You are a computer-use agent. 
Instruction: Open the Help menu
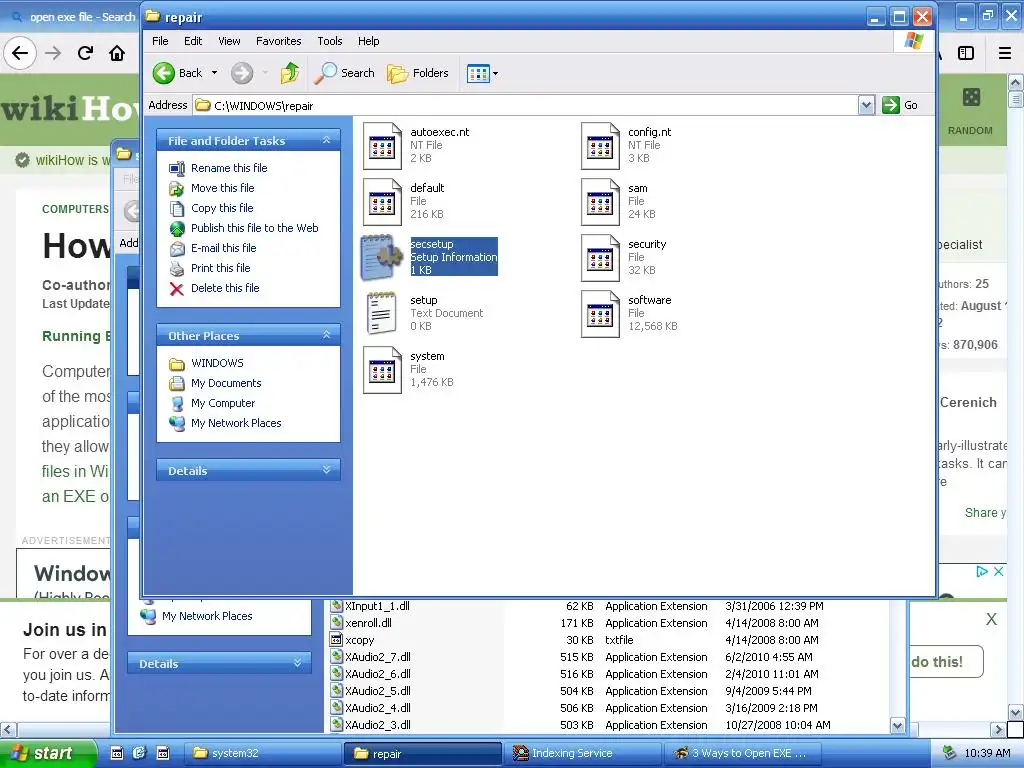tap(368, 41)
